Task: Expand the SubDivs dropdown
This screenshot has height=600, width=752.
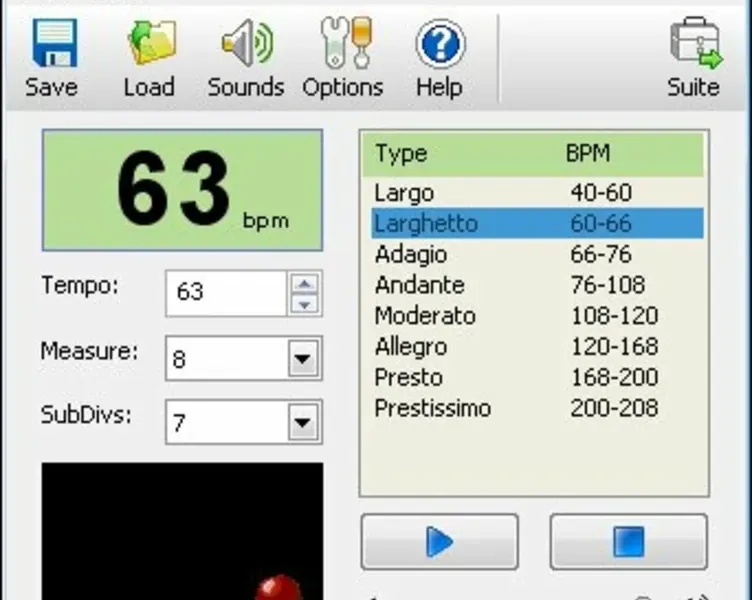Action: (x=303, y=422)
